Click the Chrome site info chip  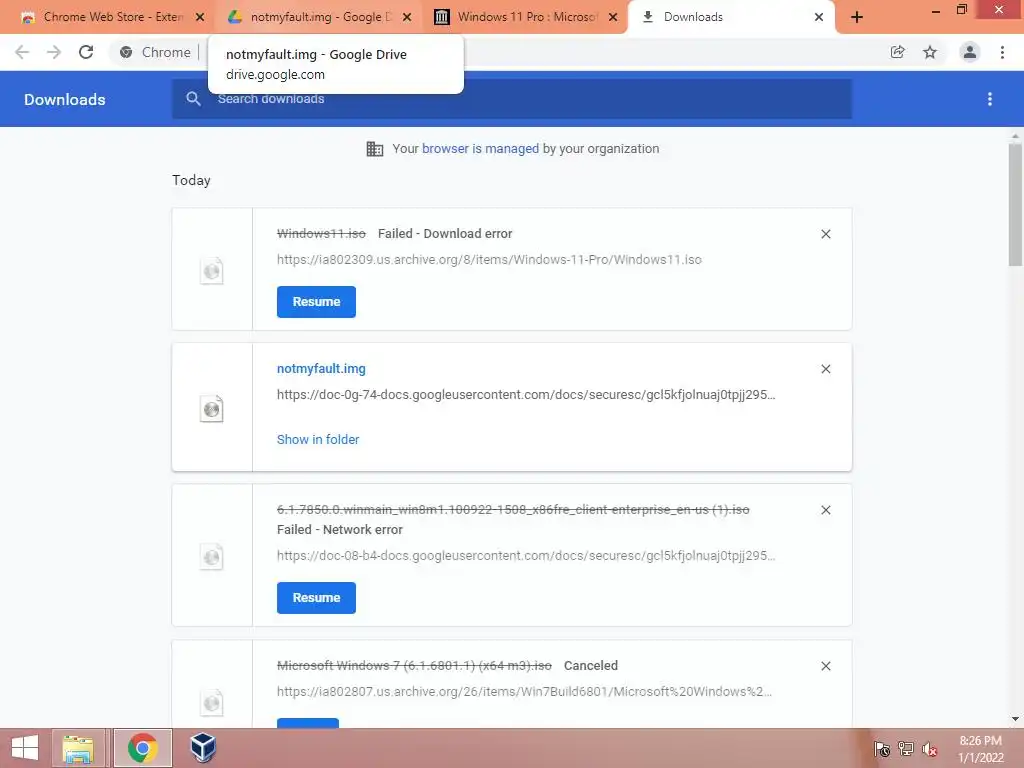pyautogui.click(x=155, y=52)
